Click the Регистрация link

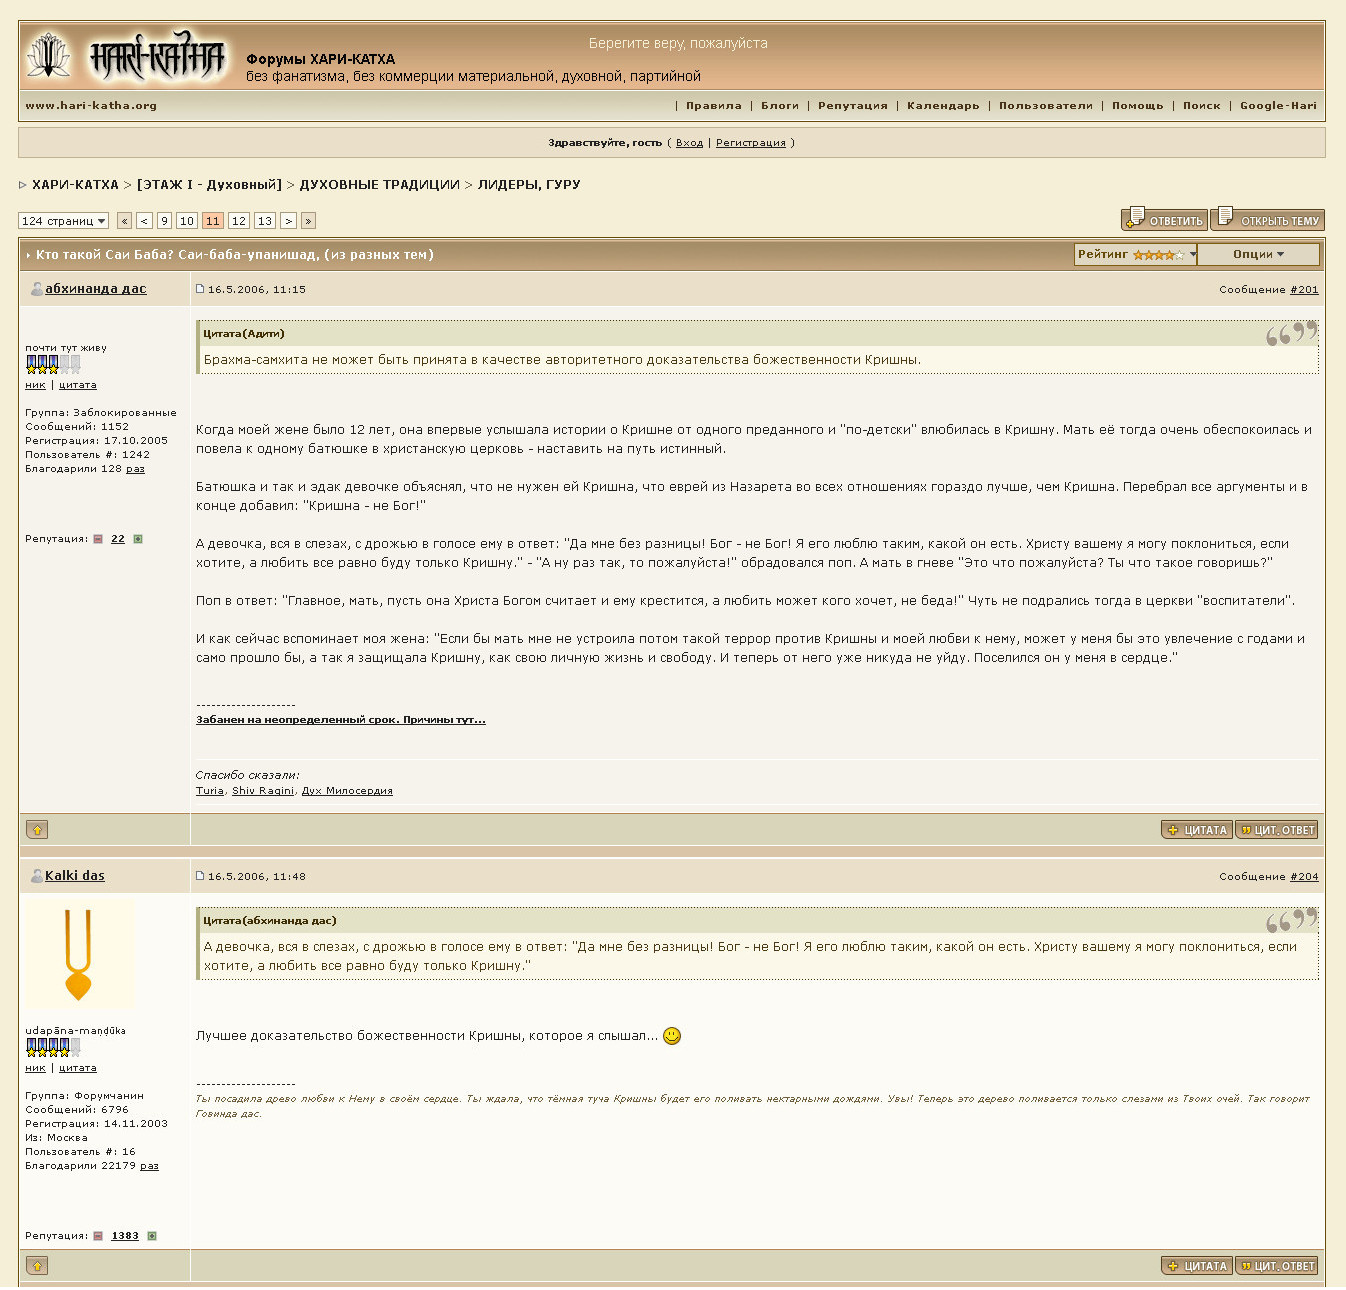pyautogui.click(x=750, y=143)
